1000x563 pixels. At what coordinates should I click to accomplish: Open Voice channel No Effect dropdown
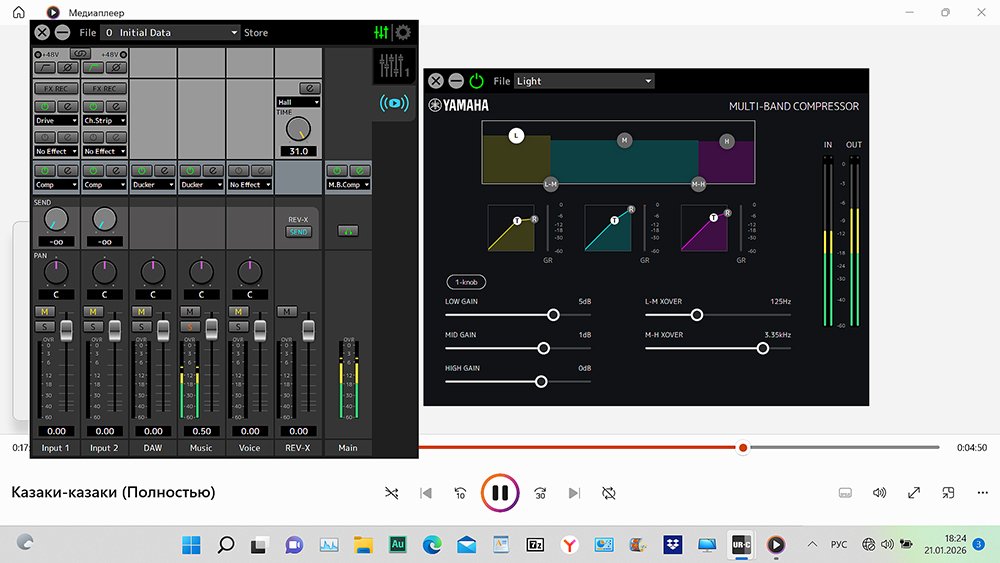[x=250, y=184]
